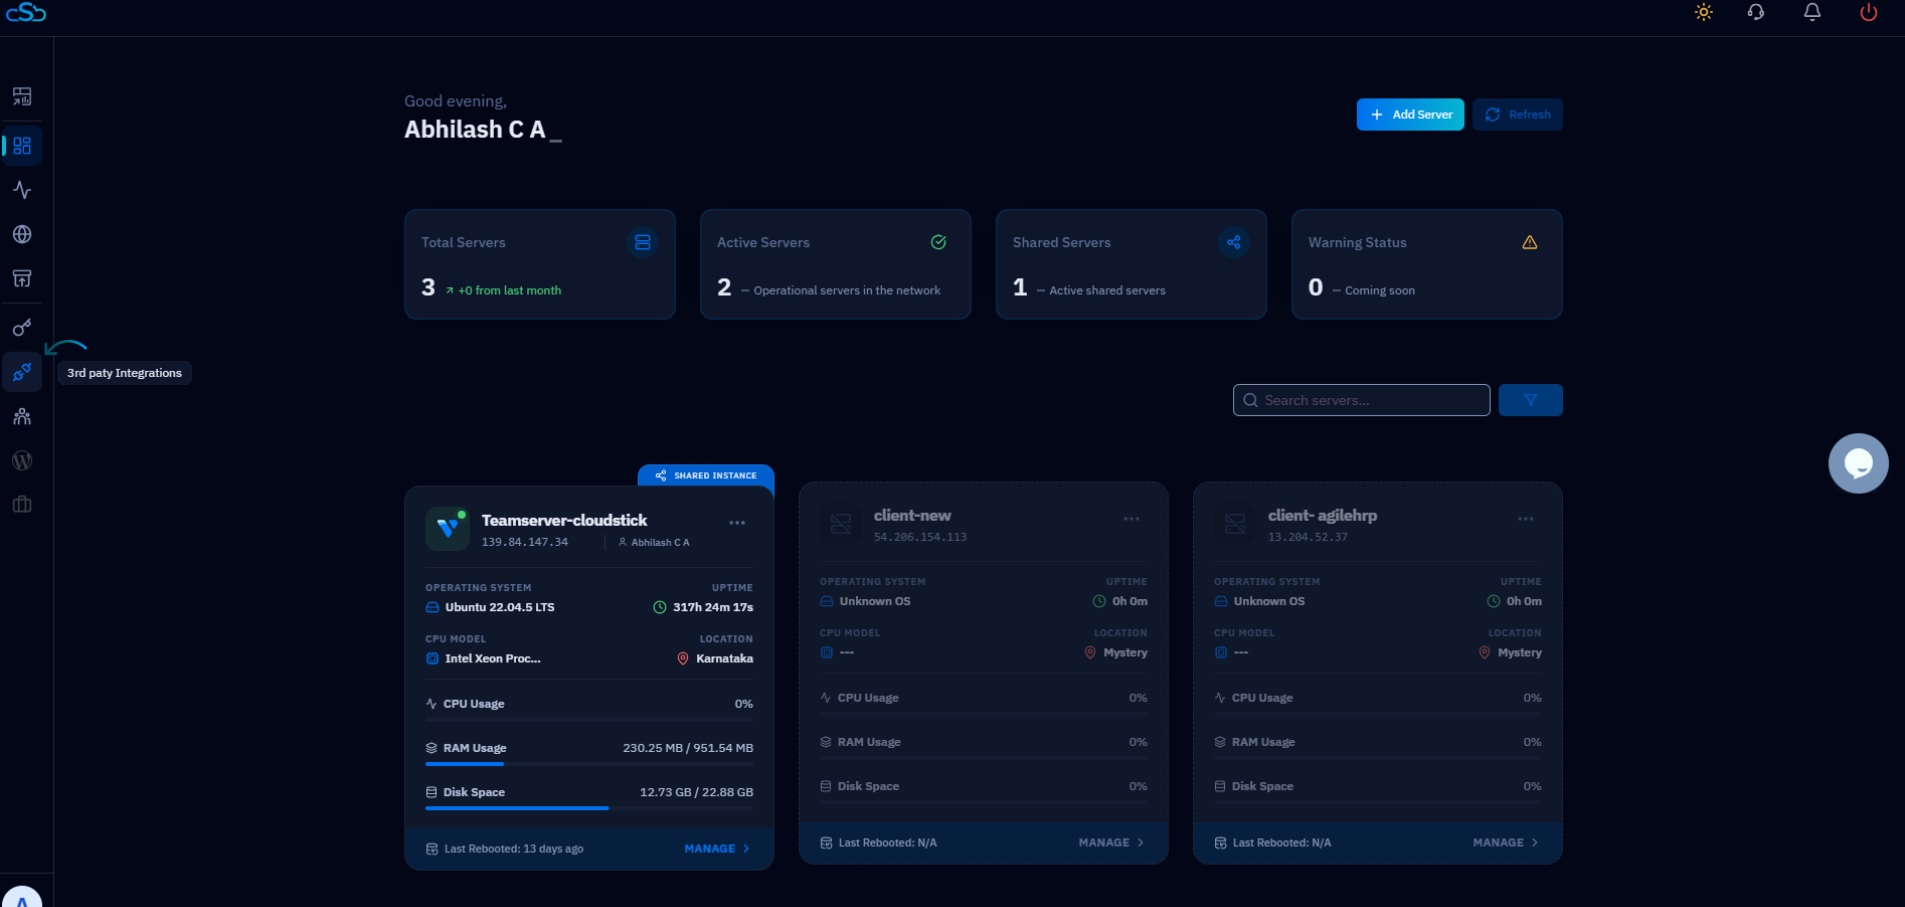Click 'Last Rebooted: 13 days ago' text
The height and width of the screenshot is (907, 1905).
[x=513, y=848]
